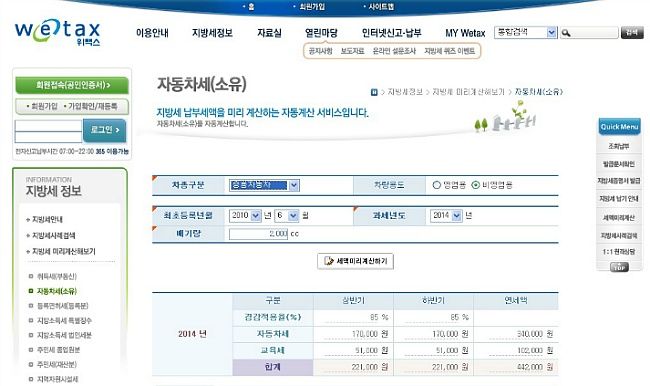Click the 442,000 원 annual total cell
Image resolution: width=650 pixels, height=386 pixels.
(x=516, y=367)
